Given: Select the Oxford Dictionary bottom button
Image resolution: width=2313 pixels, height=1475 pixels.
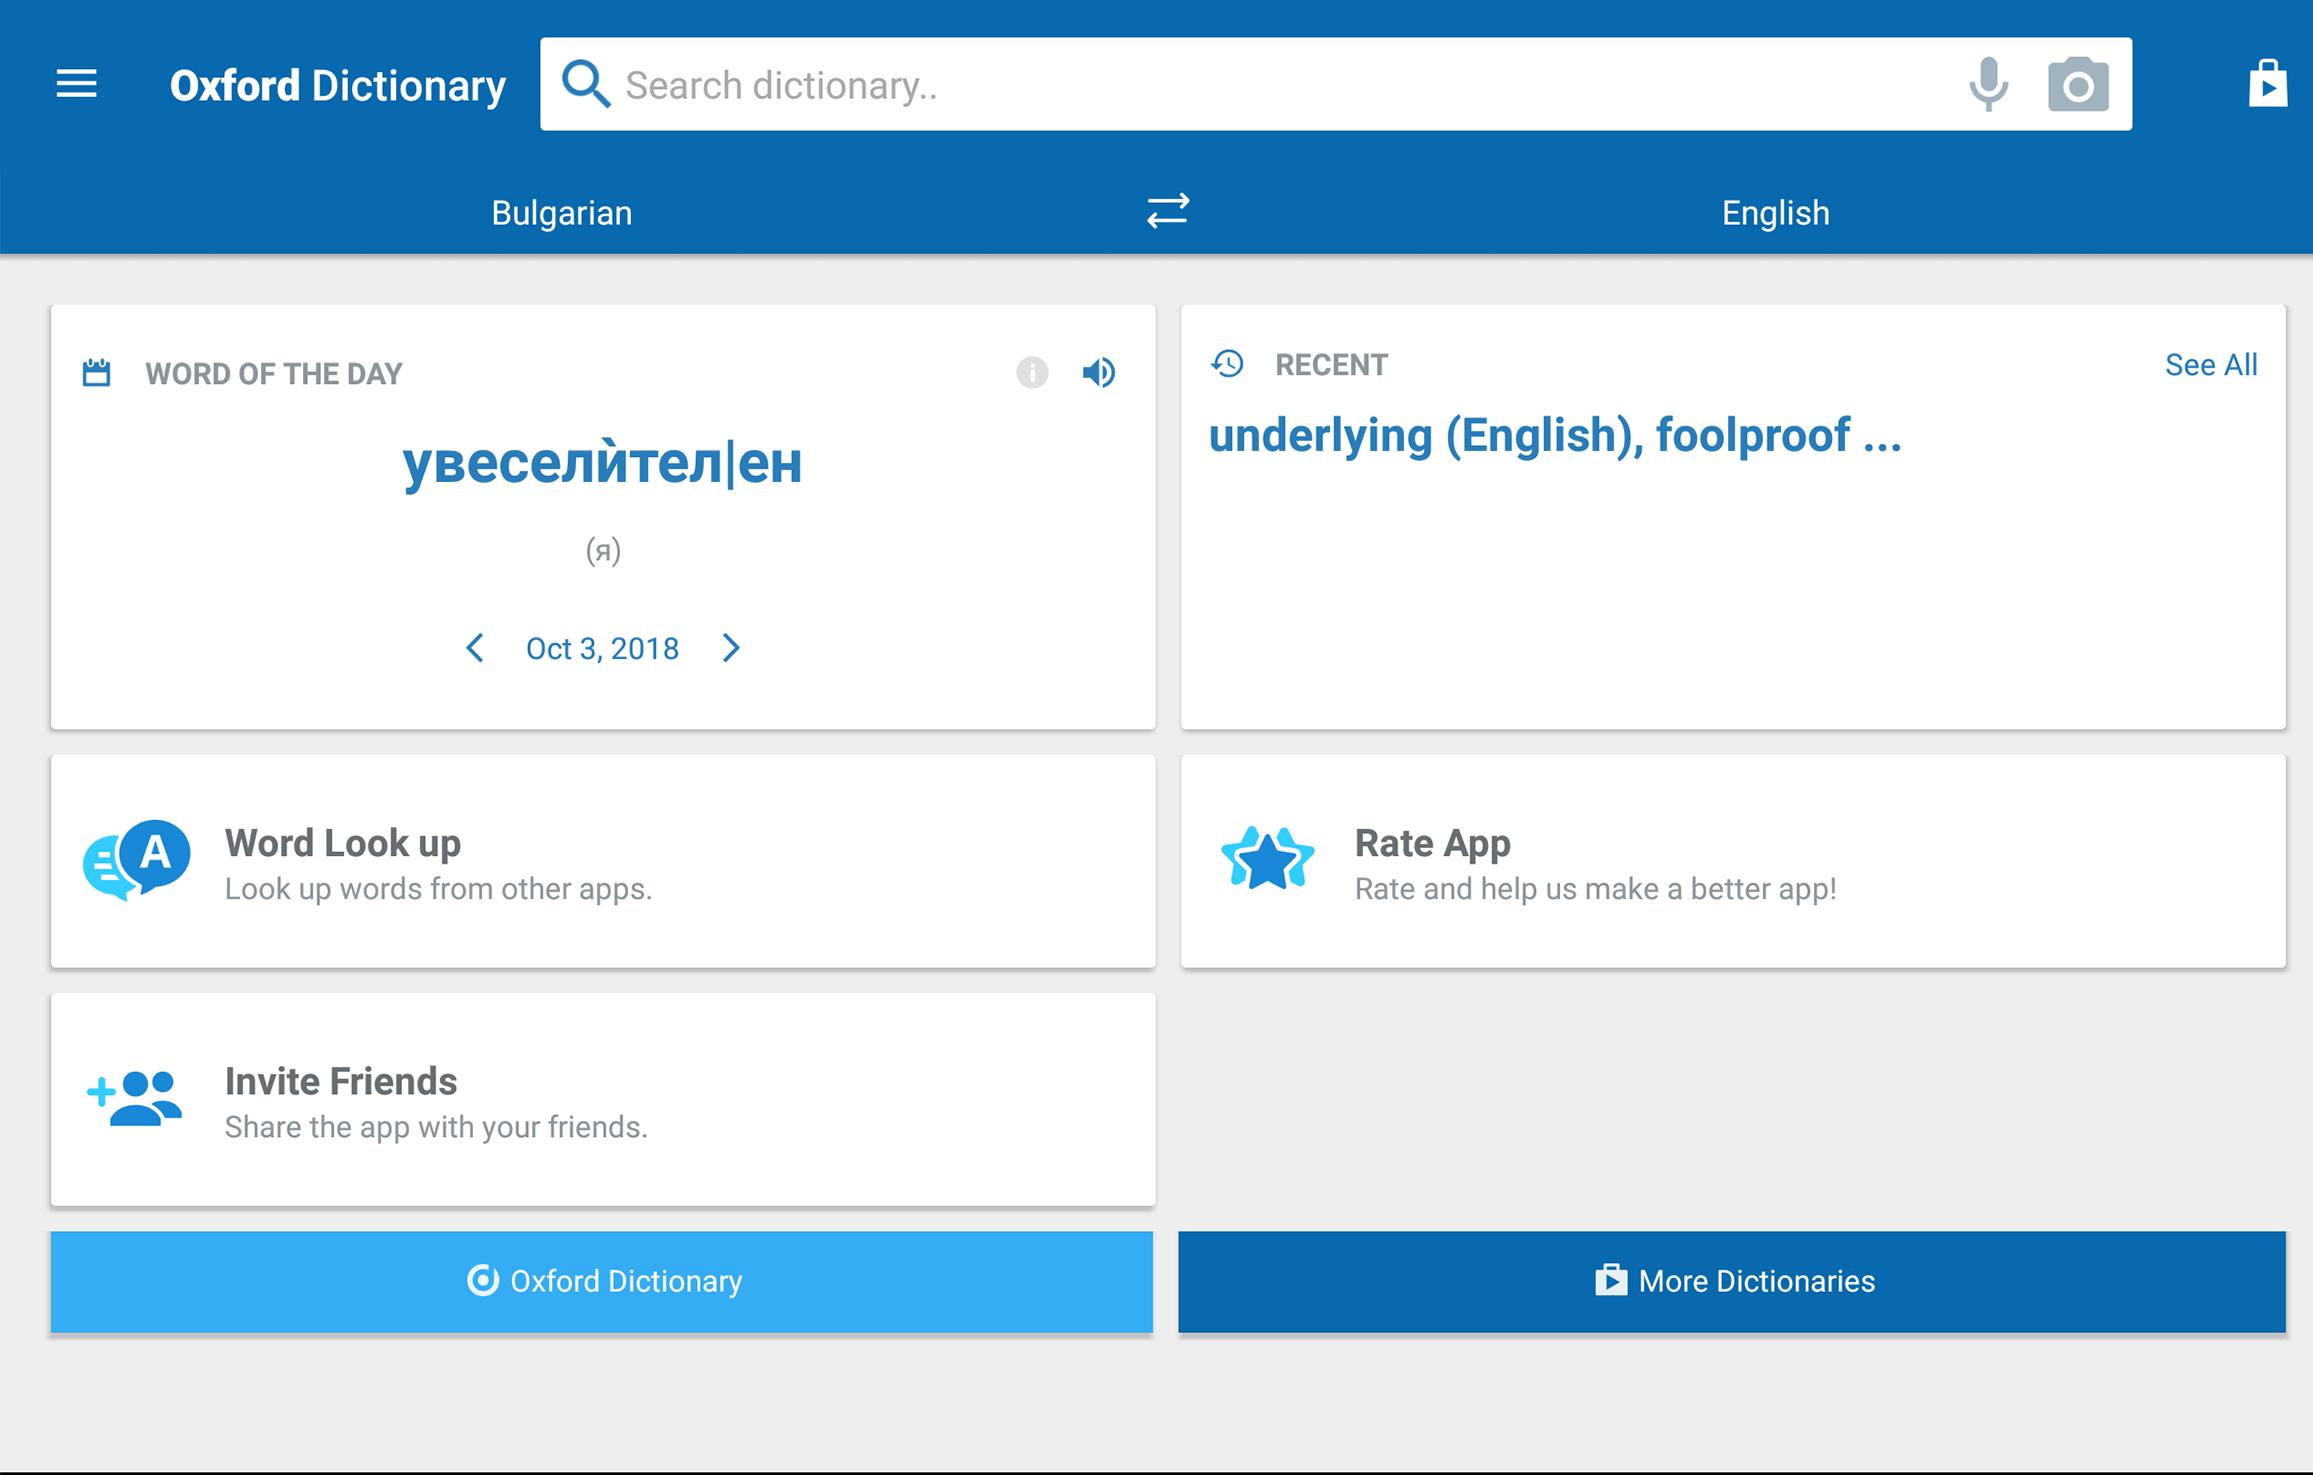Looking at the screenshot, I should click(x=602, y=1282).
